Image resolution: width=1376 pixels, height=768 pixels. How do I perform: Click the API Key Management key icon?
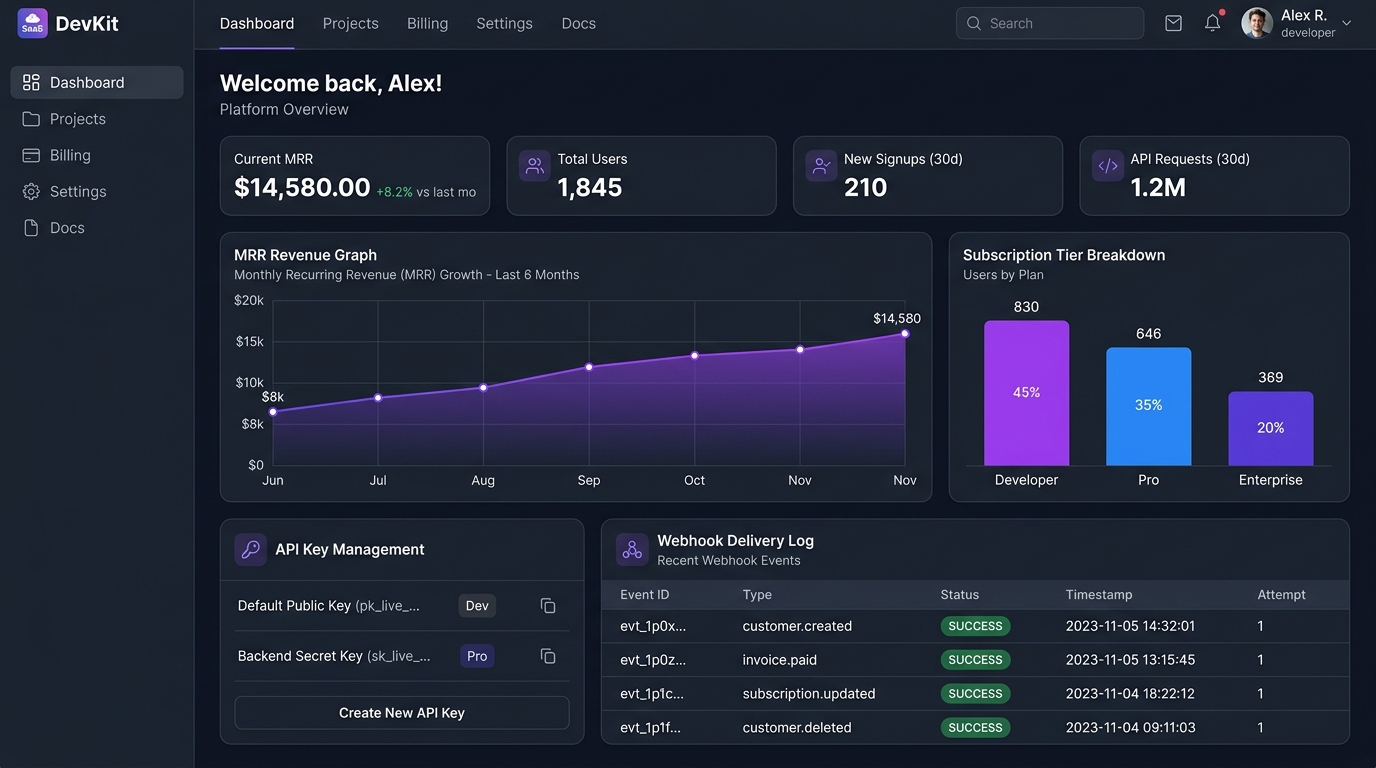pos(251,549)
